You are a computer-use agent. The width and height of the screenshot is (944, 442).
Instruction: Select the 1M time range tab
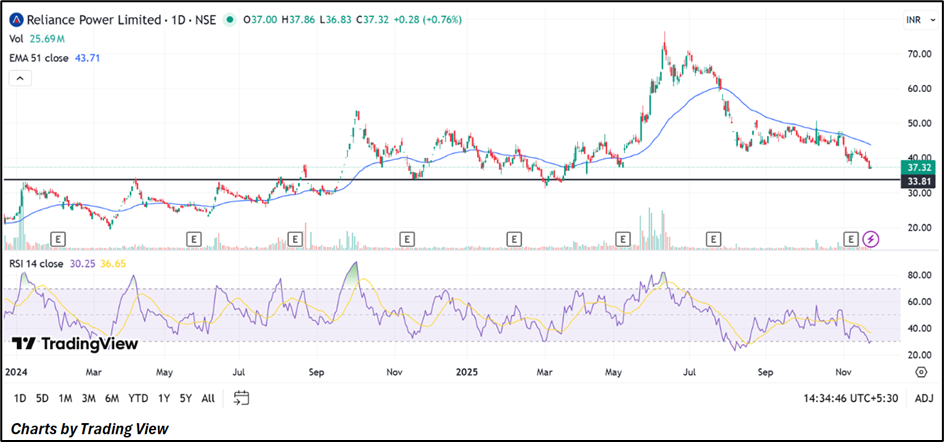click(x=65, y=398)
